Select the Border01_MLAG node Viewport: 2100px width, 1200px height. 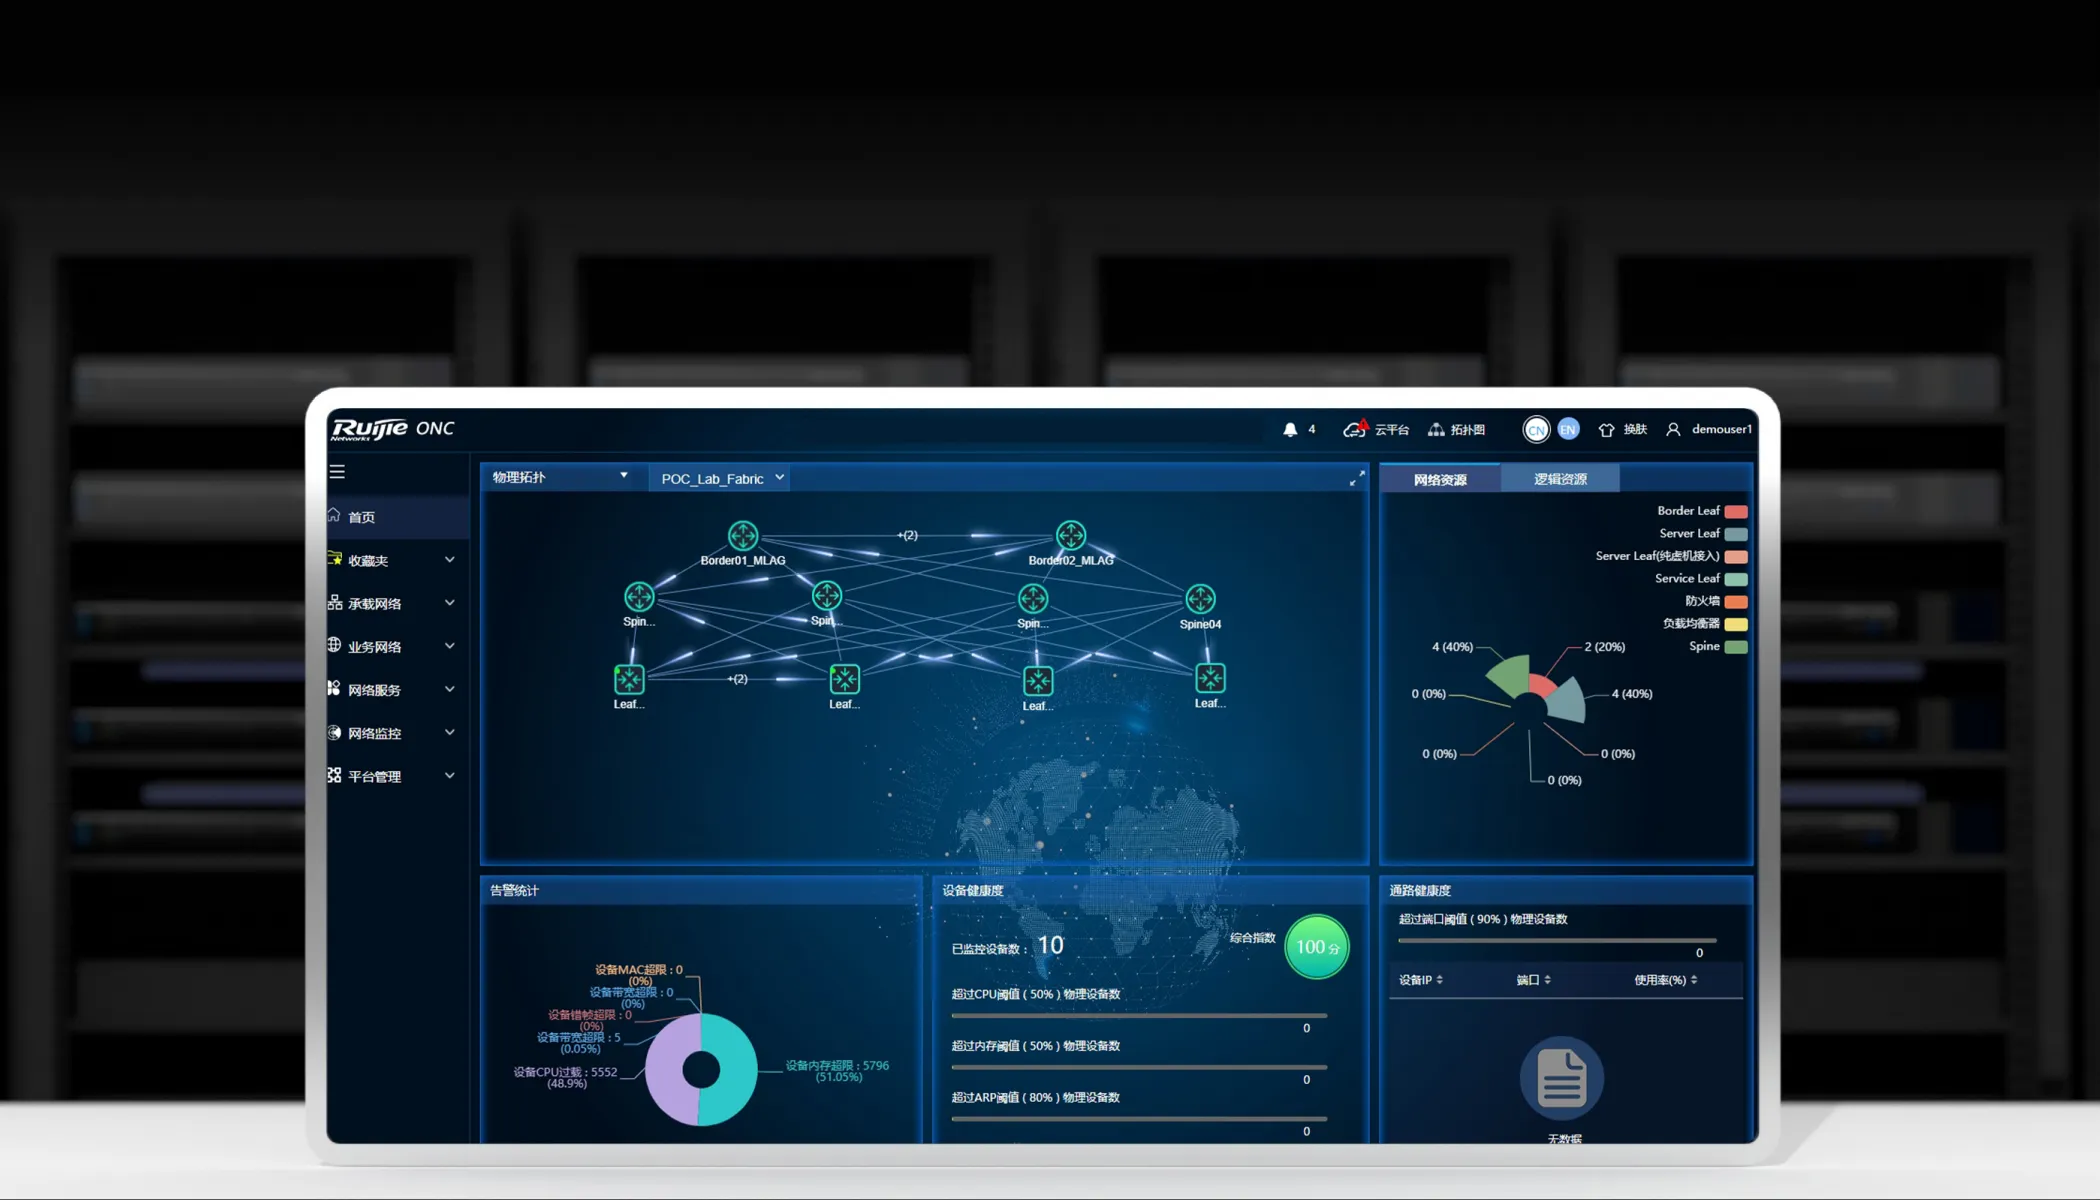tap(743, 536)
